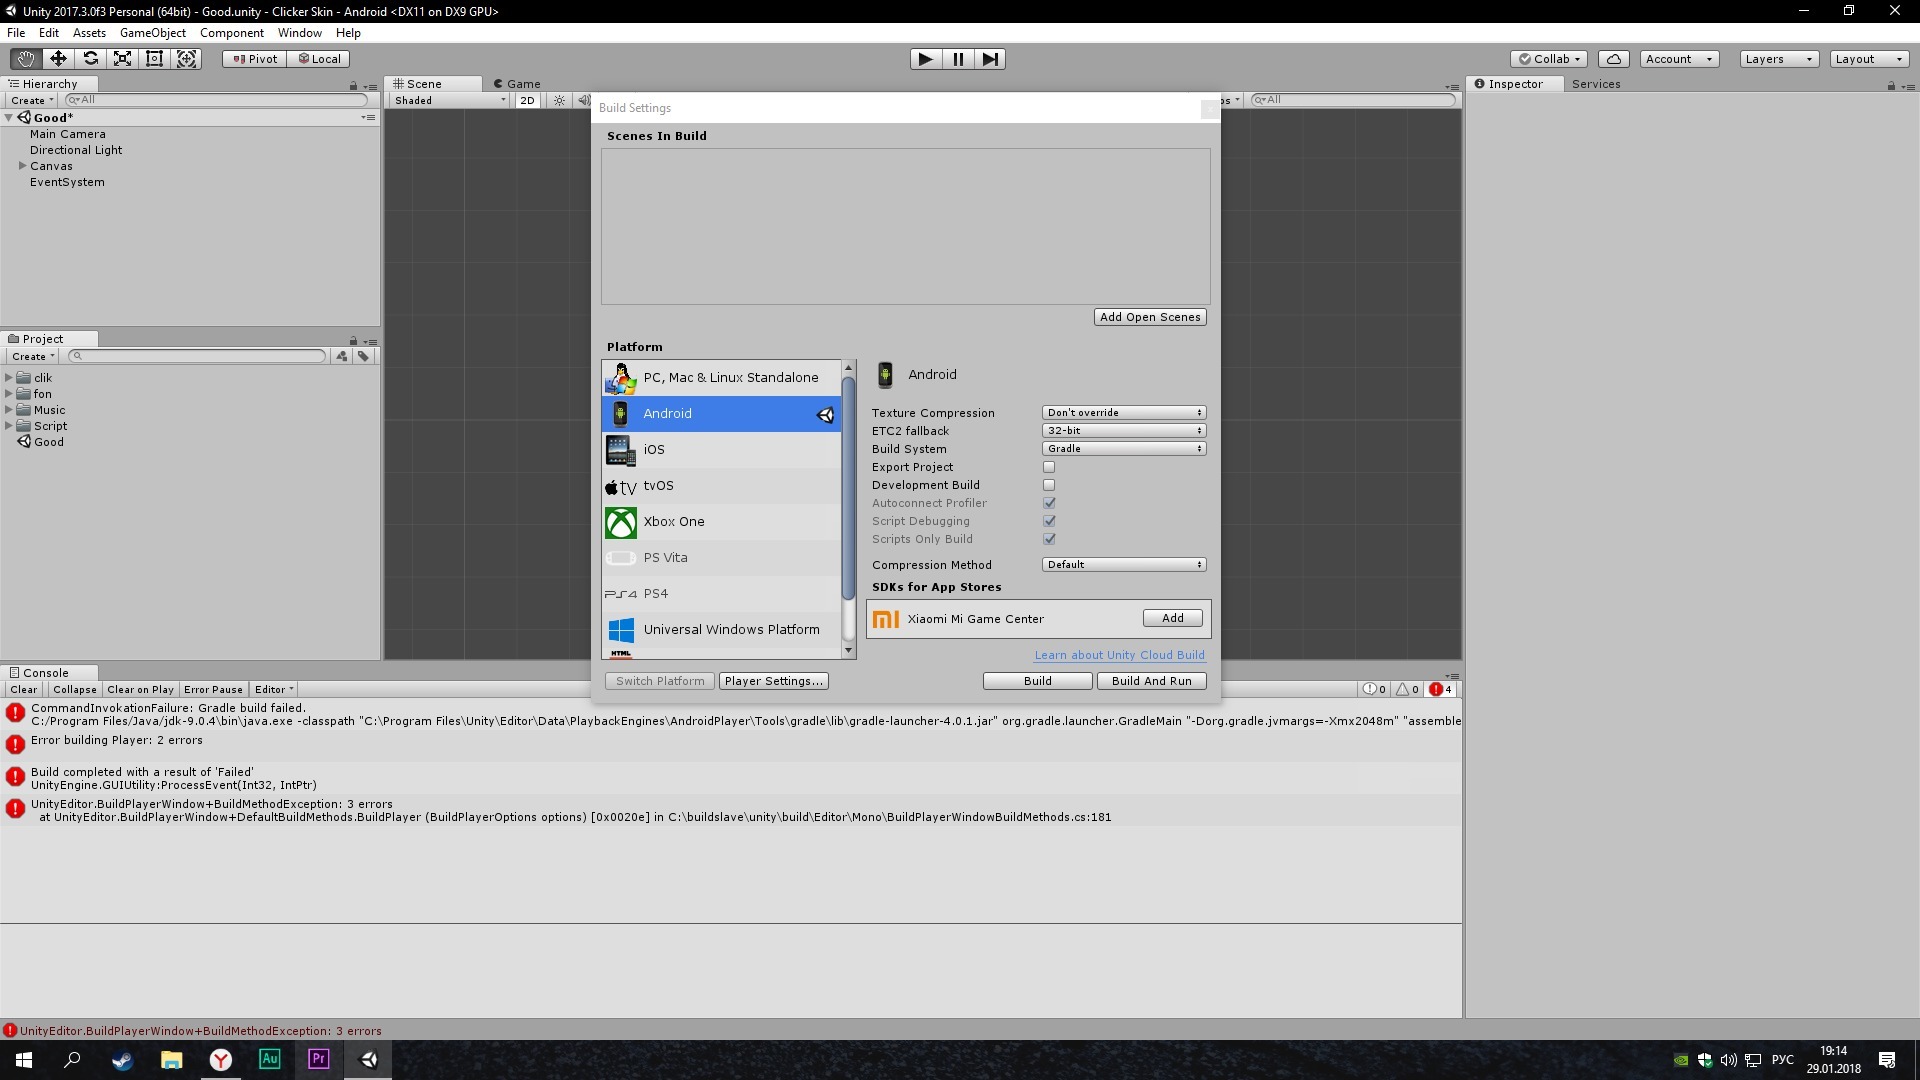The width and height of the screenshot is (1920, 1080).
Task: Select the Scale tool icon
Action: [x=122, y=59]
